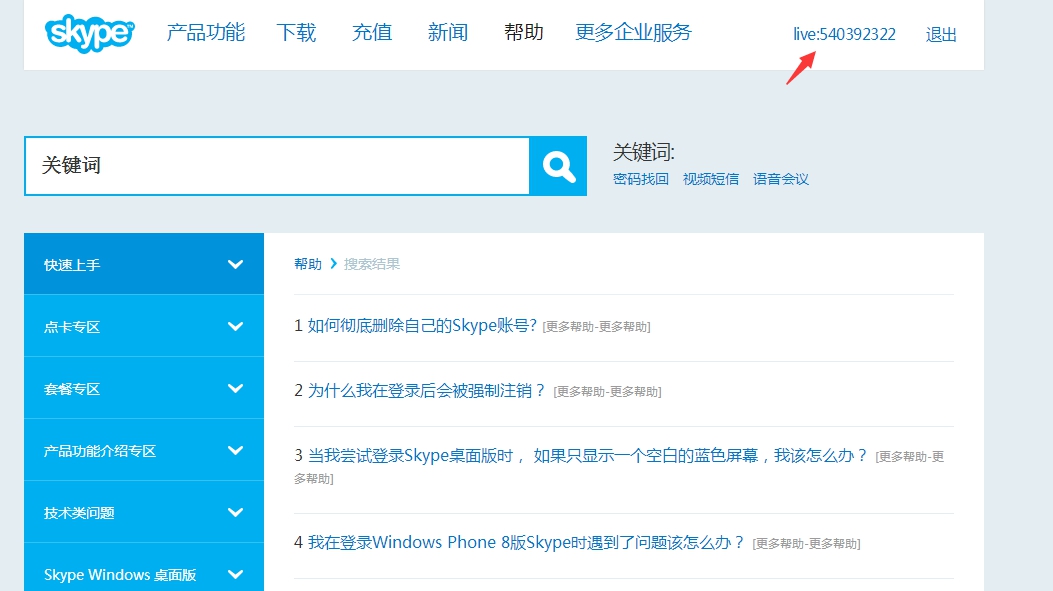Open the 密码找回 keyword link

(641, 178)
